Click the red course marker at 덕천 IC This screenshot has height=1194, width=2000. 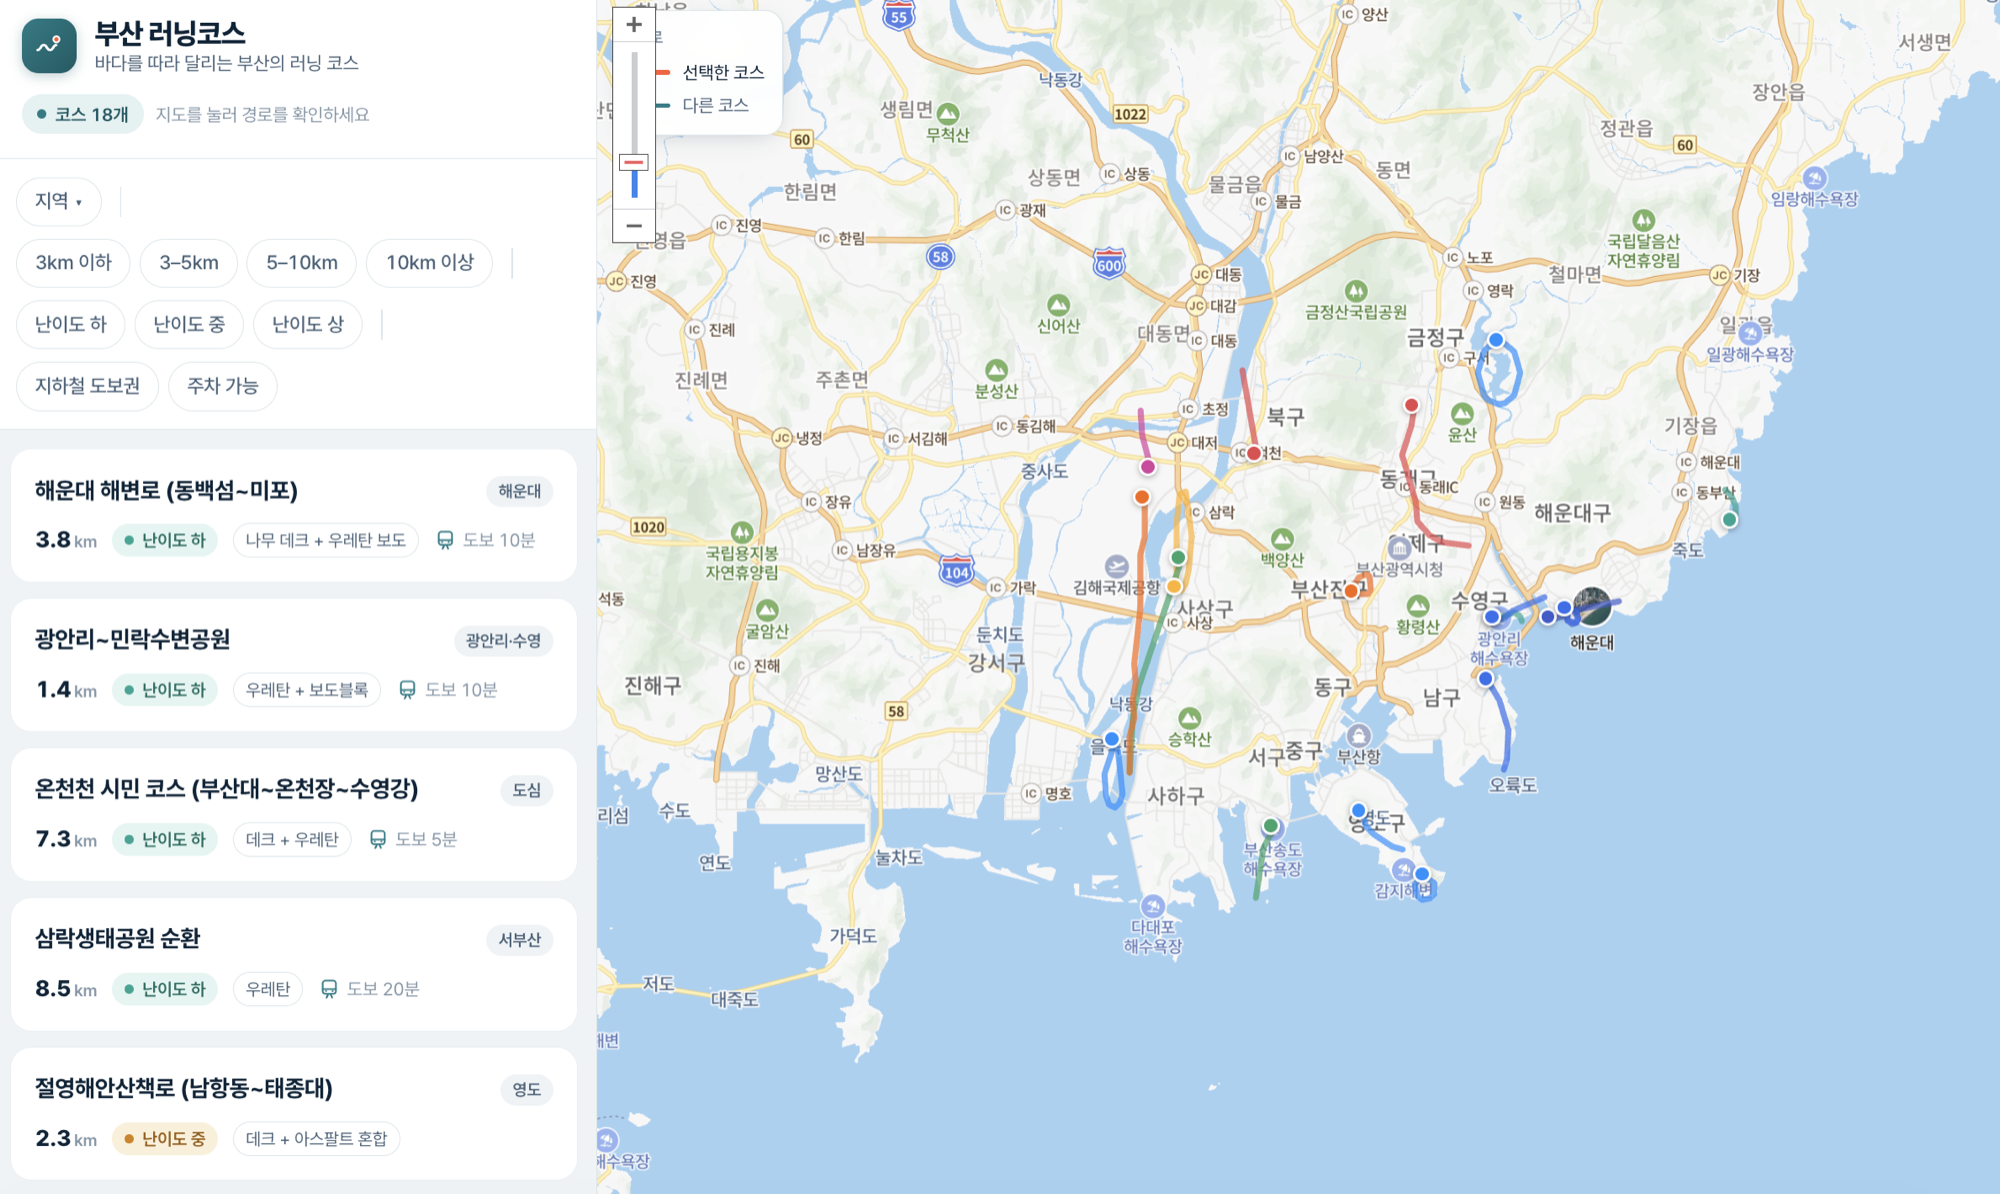pyautogui.click(x=1254, y=453)
